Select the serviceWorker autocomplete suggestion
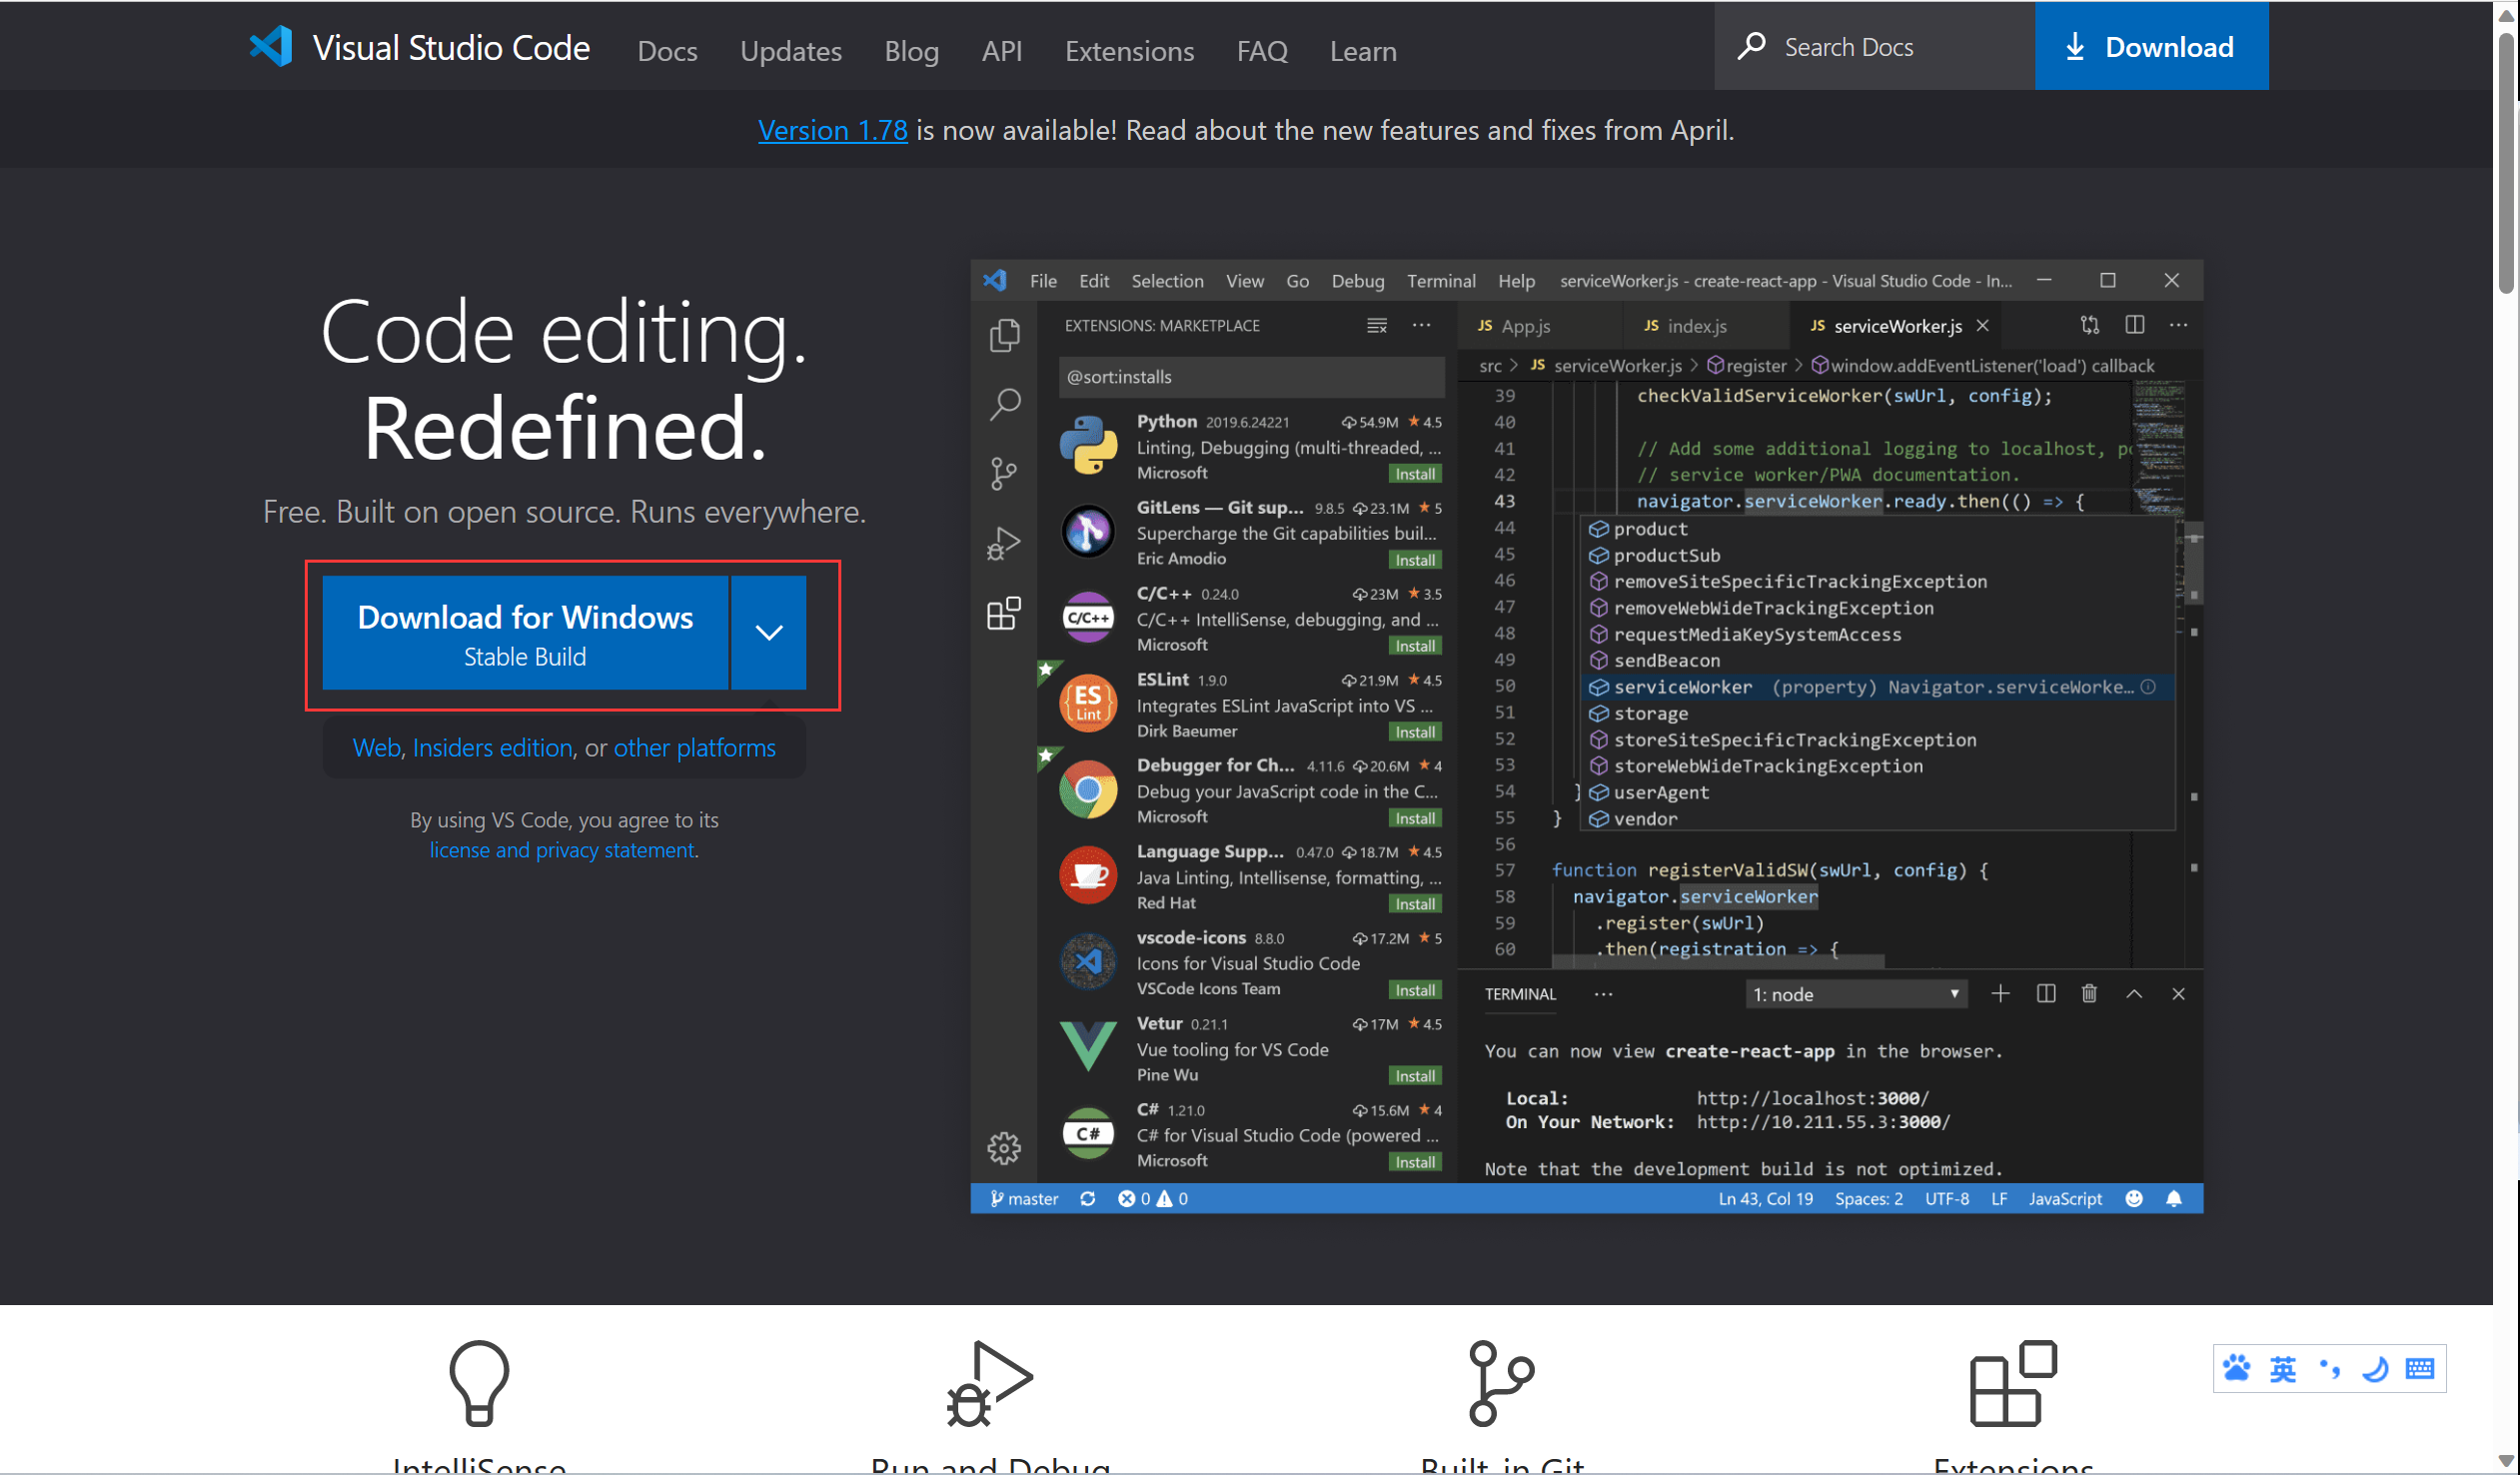The image size is (2520, 1475). tap(1877, 687)
